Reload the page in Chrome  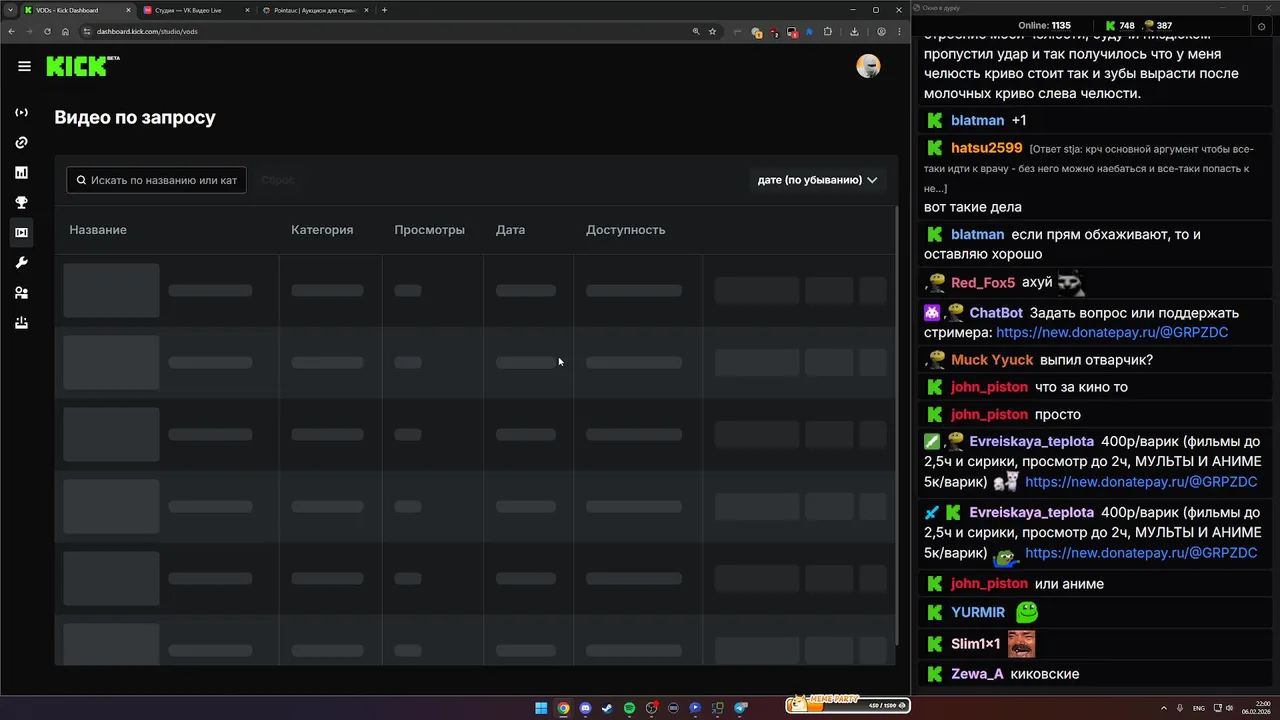click(x=47, y=31)
